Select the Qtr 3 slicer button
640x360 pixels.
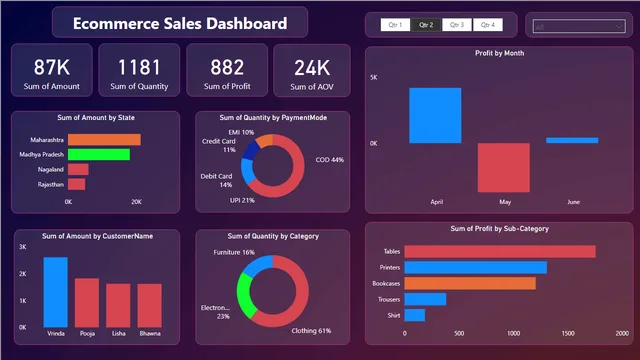point(457,25)
